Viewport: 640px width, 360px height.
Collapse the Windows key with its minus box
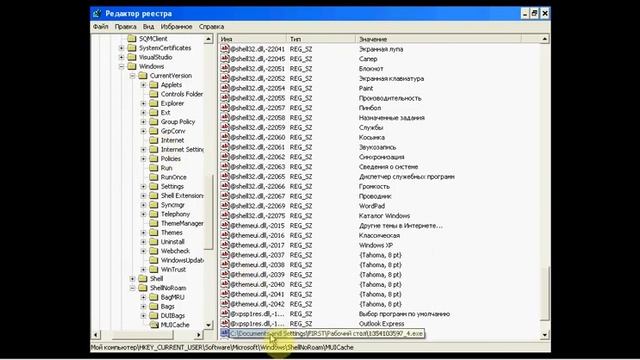(x=122, y=66)
